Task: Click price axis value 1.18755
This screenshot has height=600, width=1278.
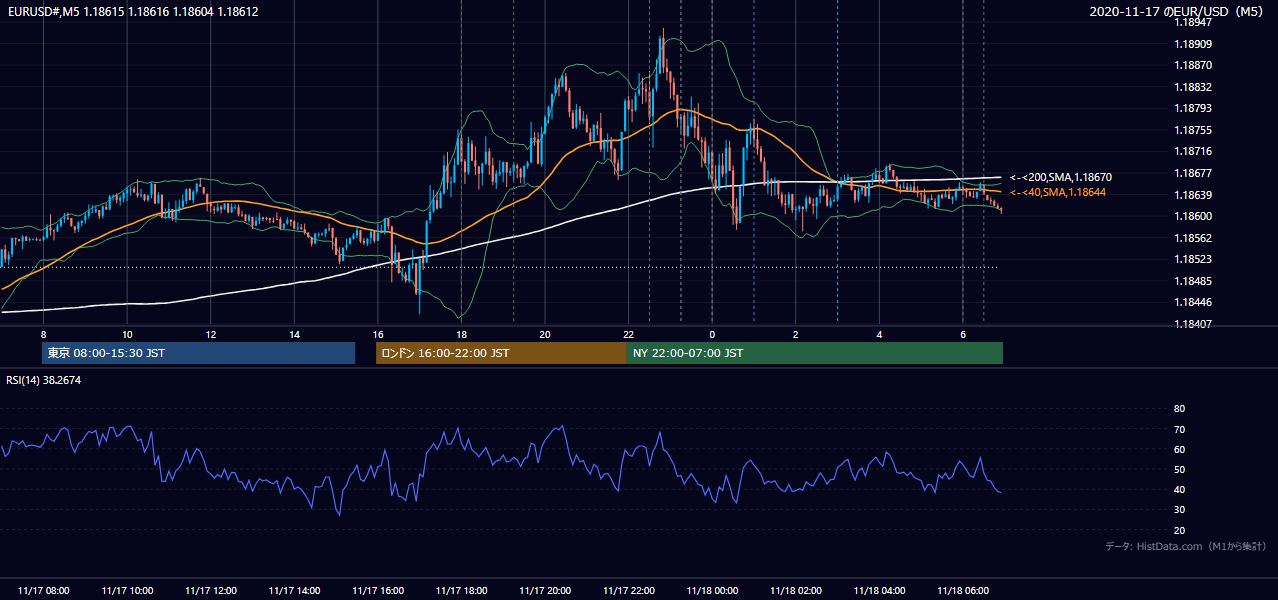Action: [x=1192, y=130]
